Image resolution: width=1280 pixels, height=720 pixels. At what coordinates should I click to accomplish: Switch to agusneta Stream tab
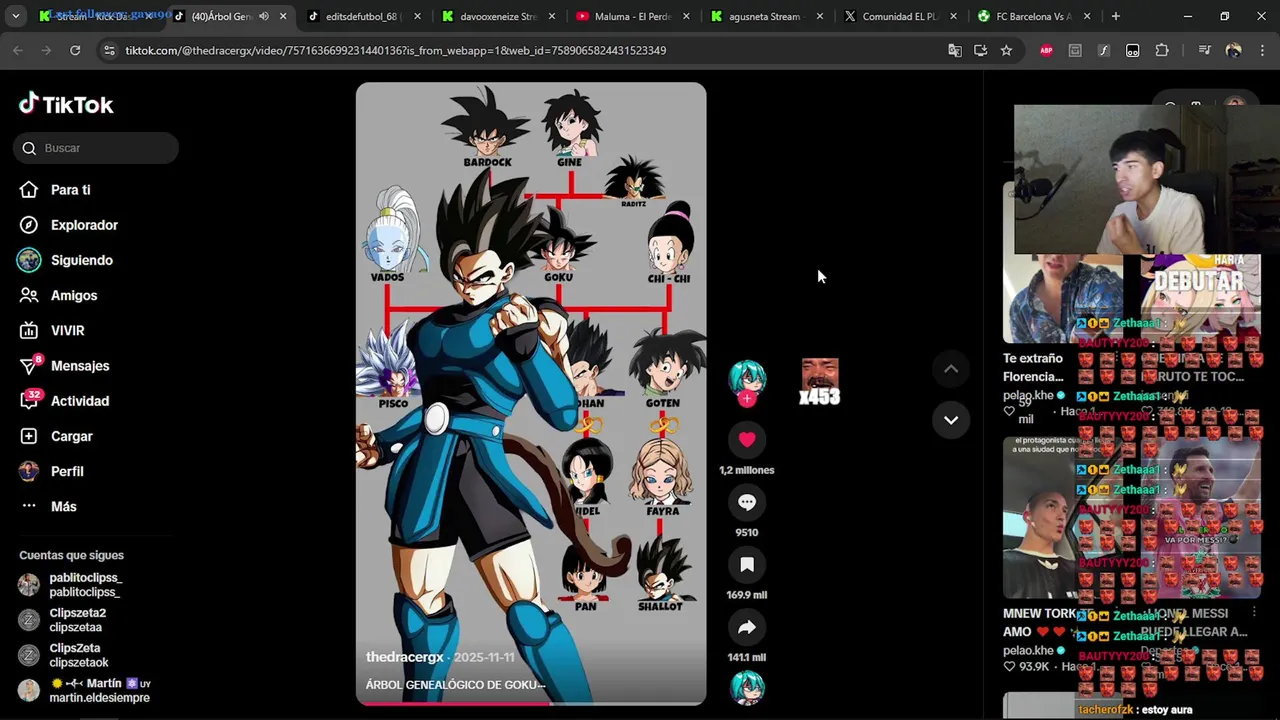coord(766,16)
